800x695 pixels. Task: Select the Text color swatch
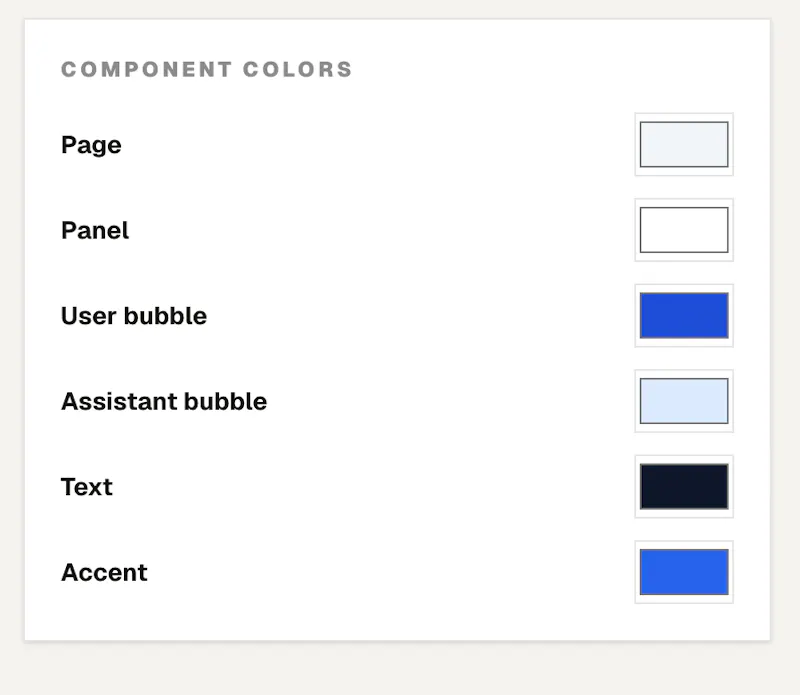click(x=684, y=486)
